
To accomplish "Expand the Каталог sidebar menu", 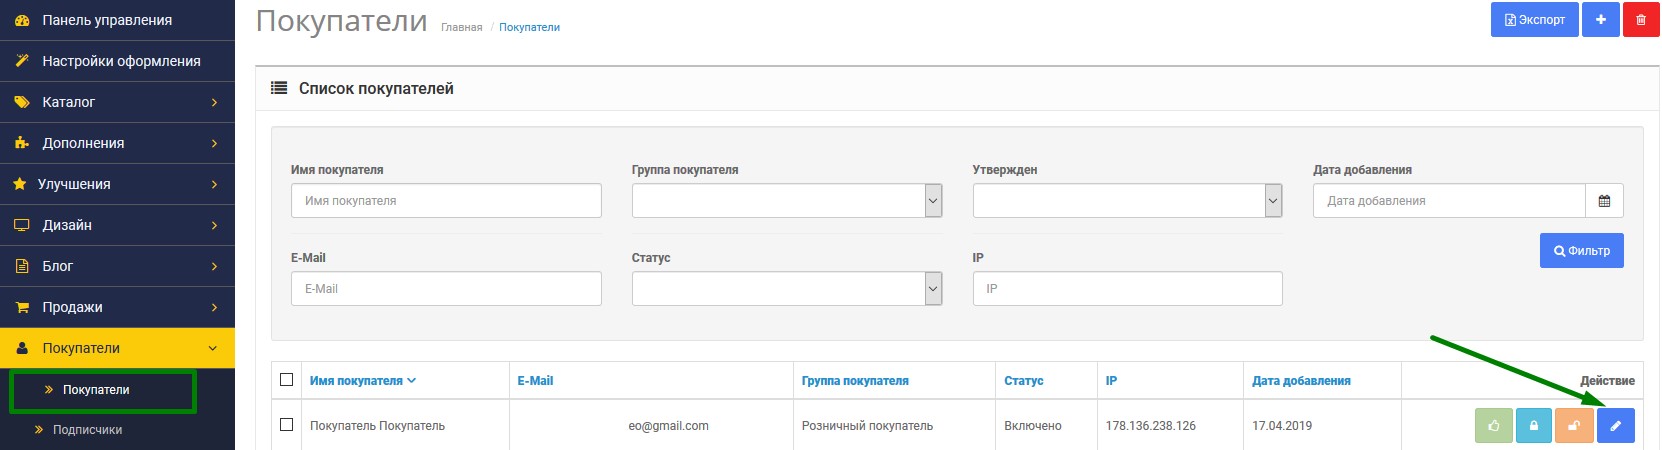I will (x=117, y=102).
